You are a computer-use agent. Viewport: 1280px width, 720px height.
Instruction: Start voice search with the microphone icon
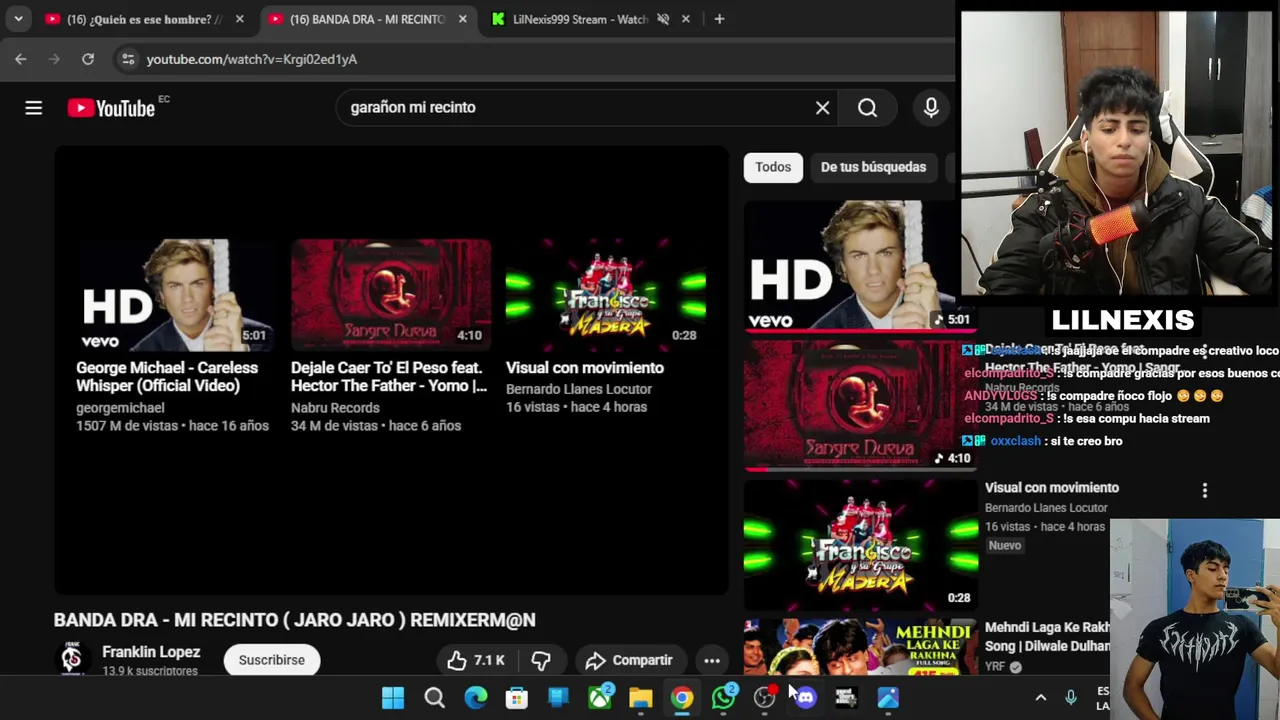pyautogui.click(x=931, y=108)
